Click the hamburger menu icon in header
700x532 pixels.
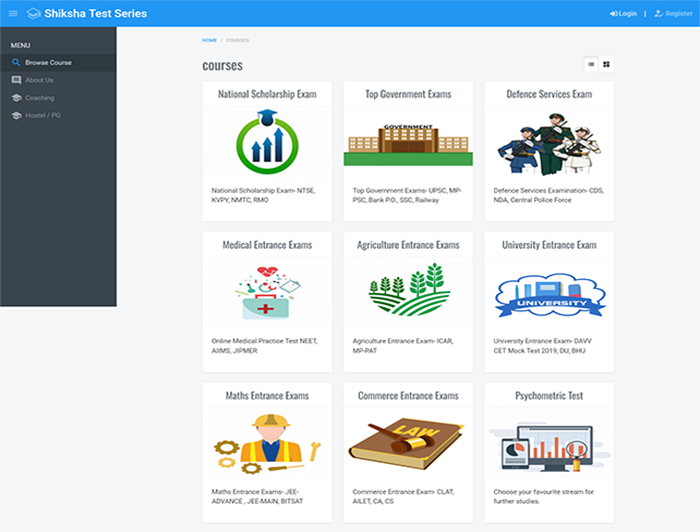(x=13, y=13)
